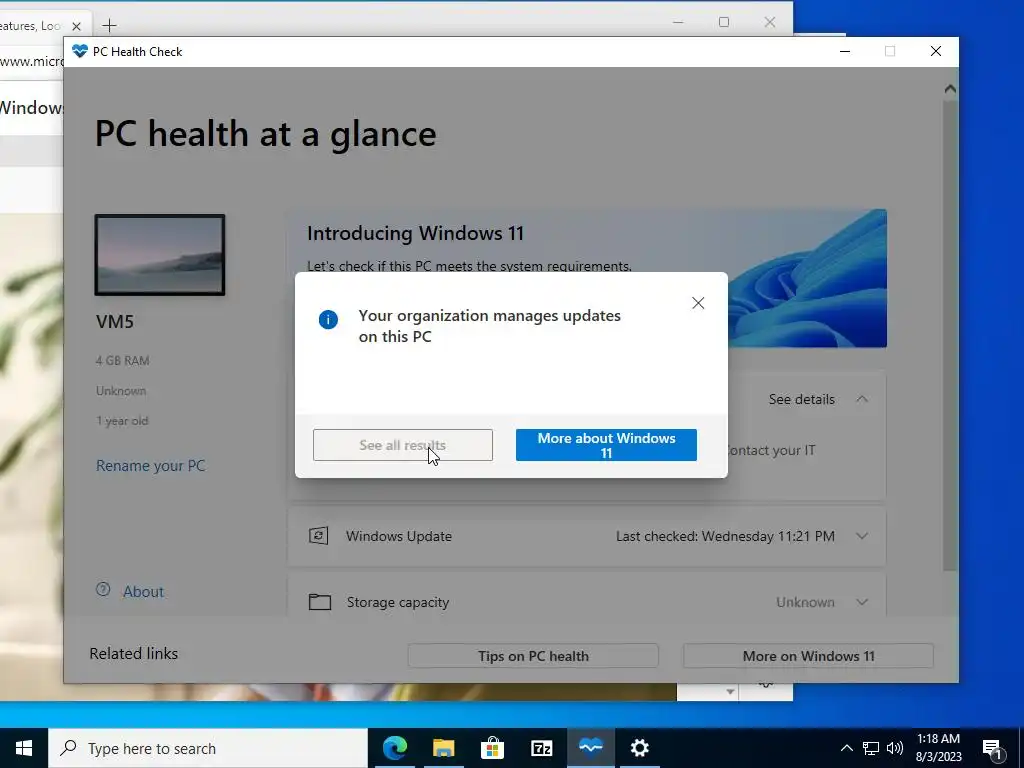Open Microsoft Store from taskbar
Screen dimensions: 1024x768
[x=492, y=748]
